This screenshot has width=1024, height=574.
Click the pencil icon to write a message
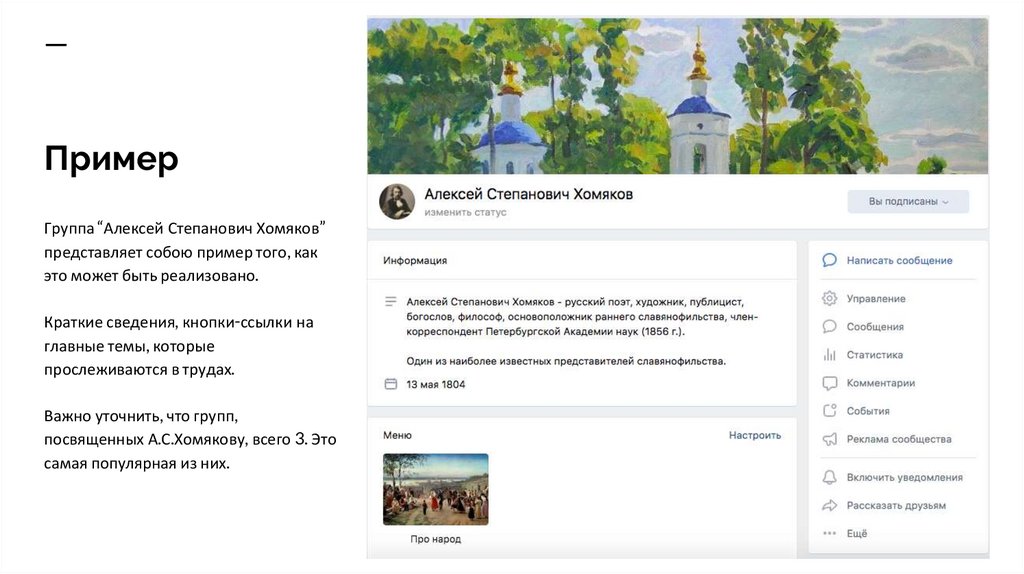(829, 261)
